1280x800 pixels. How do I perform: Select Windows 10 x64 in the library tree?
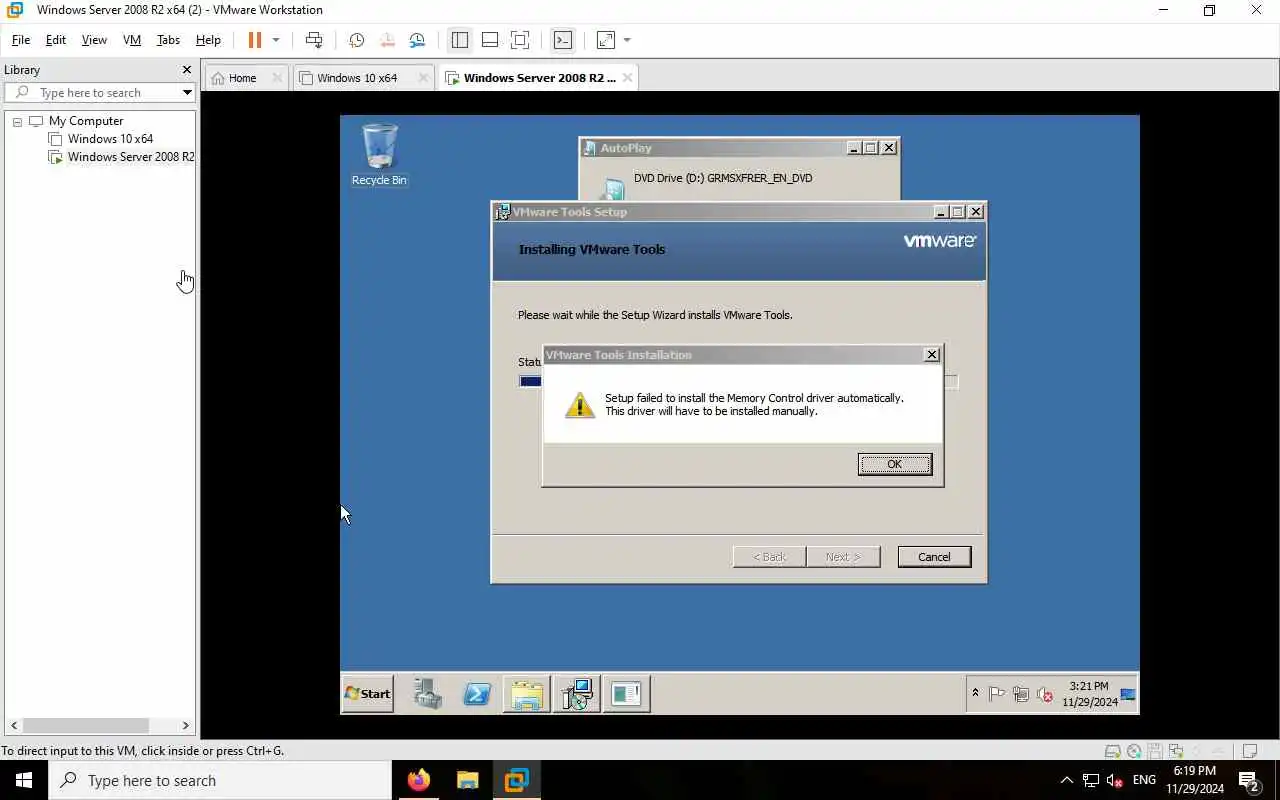coord(110,139)
